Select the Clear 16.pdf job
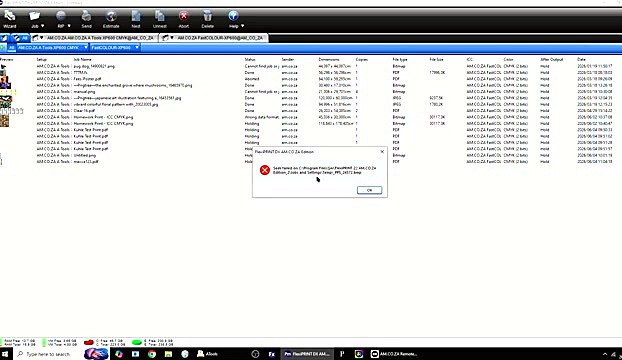The width and height of the screenshot is (622, 360). coord(84,111)
